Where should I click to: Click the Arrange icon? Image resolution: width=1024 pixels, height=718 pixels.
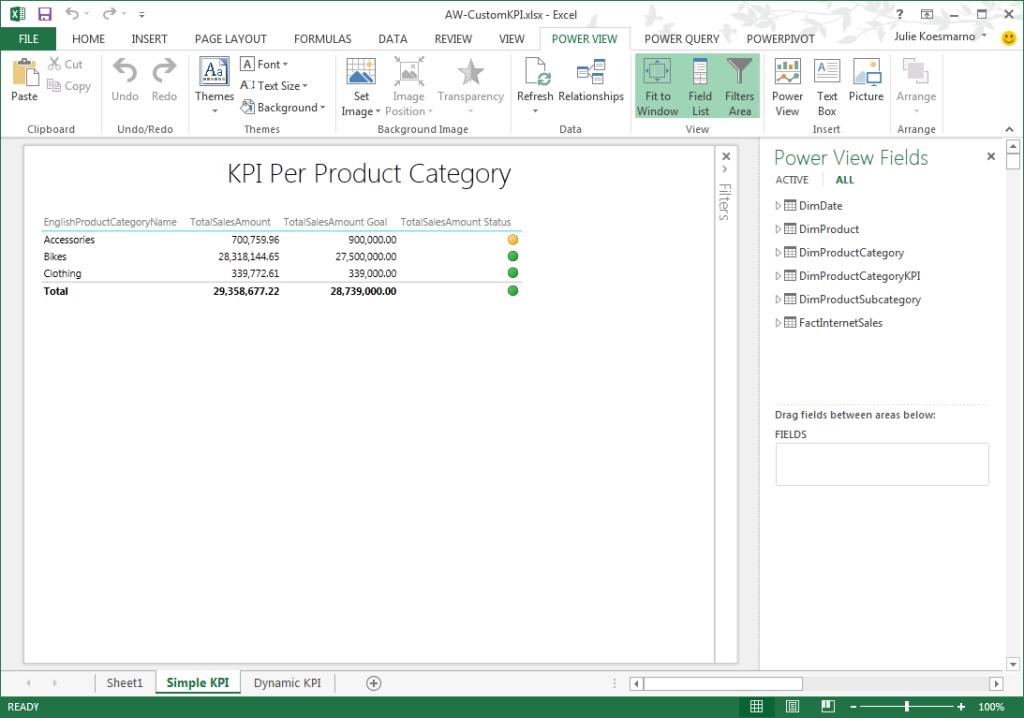click(916, 71)
